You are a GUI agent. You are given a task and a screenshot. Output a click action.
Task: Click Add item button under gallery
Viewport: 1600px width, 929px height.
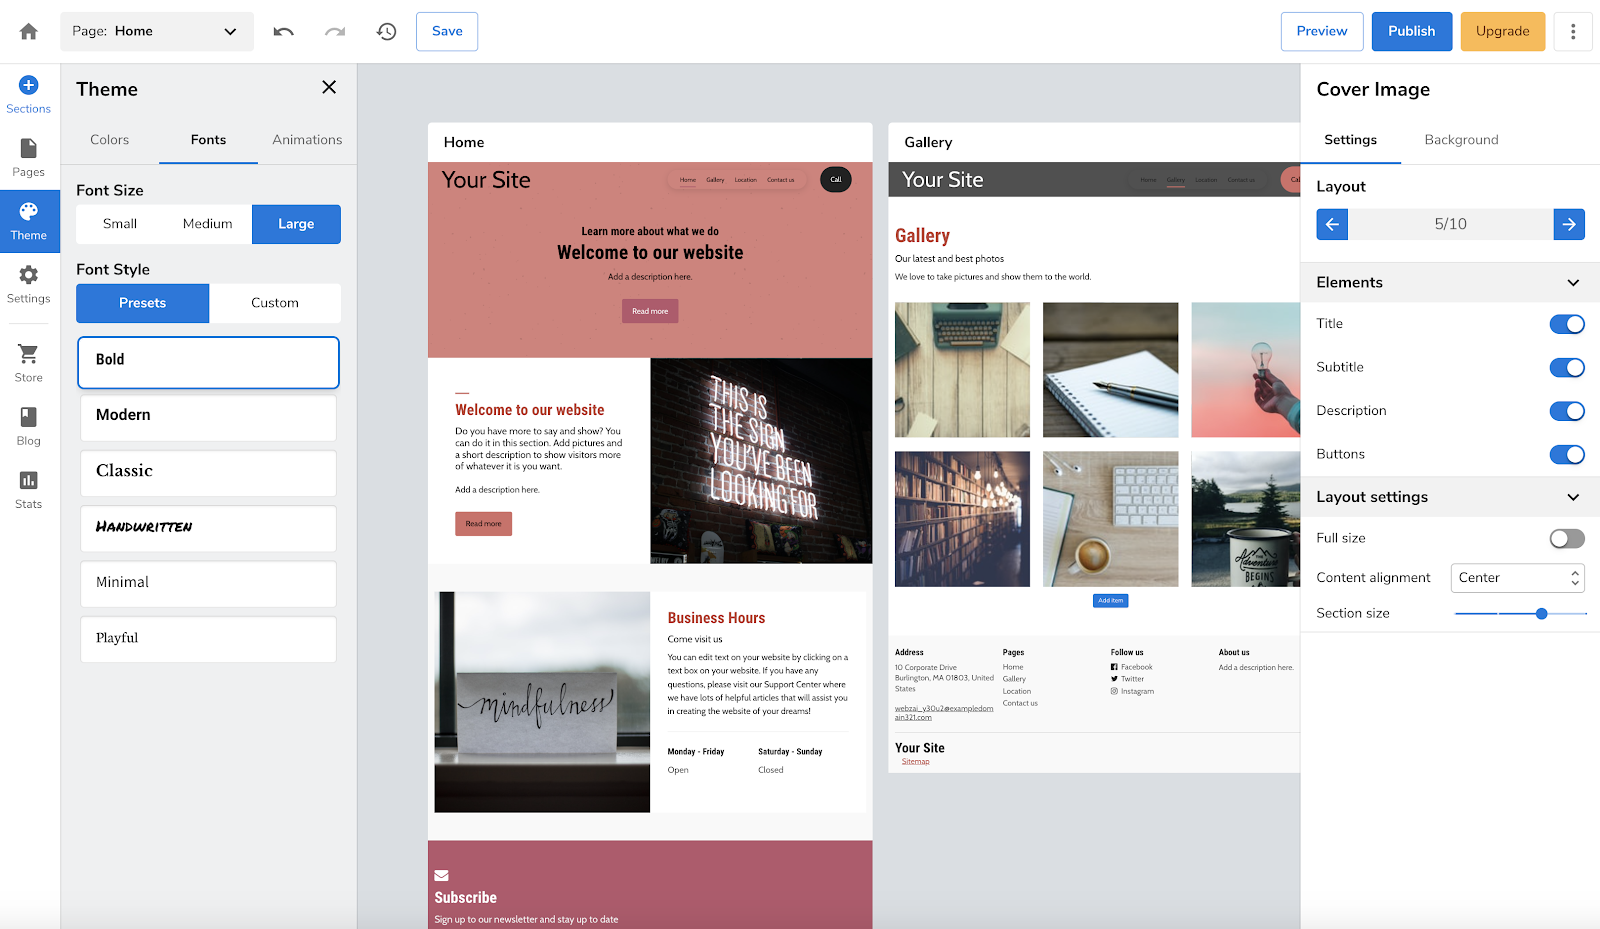(1111, 600)
